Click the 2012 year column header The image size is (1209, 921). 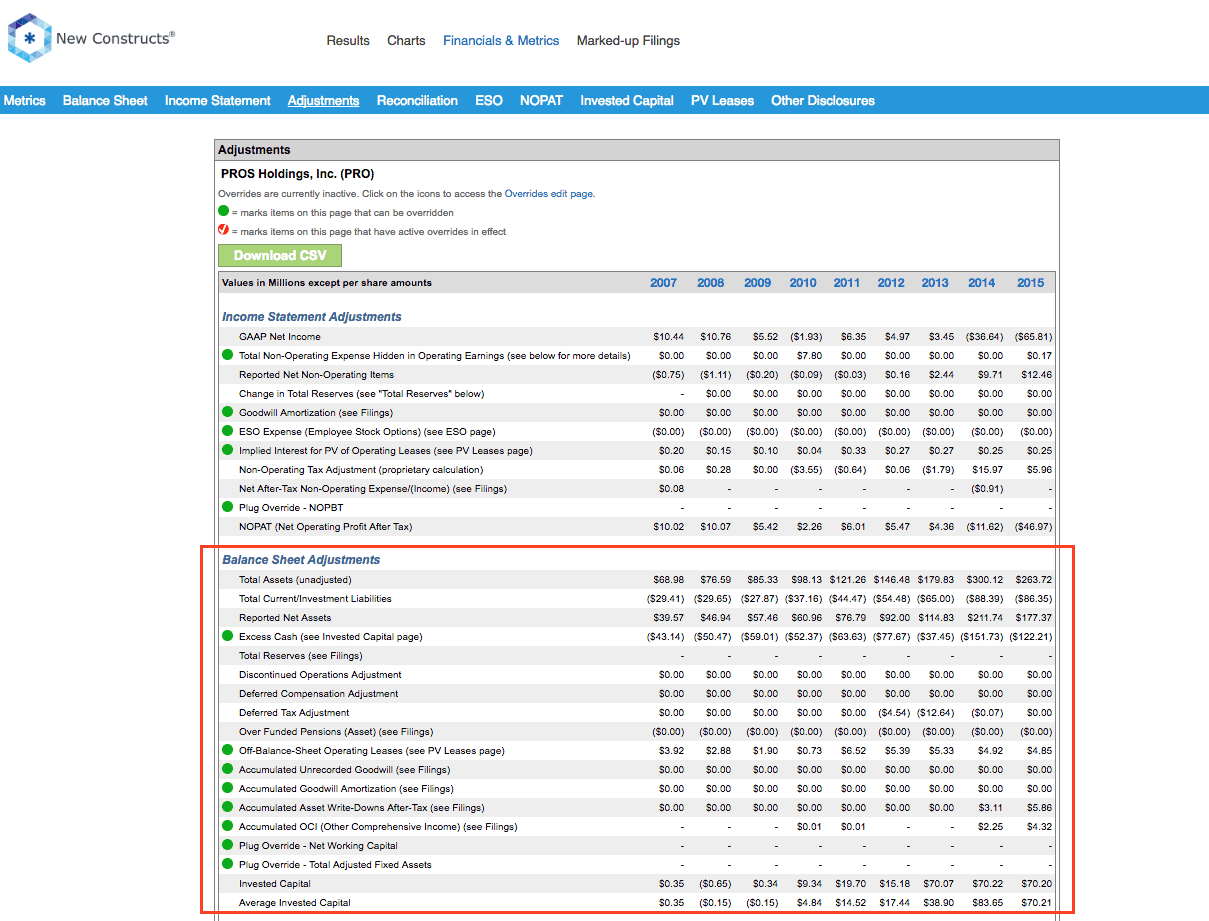pos(891,283)
